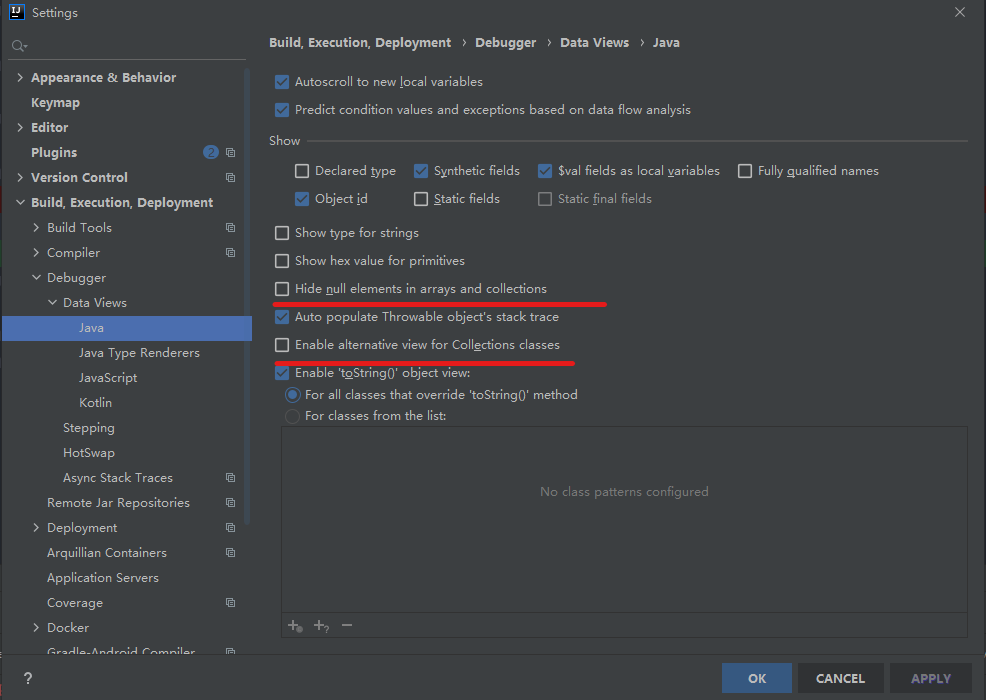Select 'For classes from the list' radio
Viewport: 986px width, 700px height.
(292, 416)
